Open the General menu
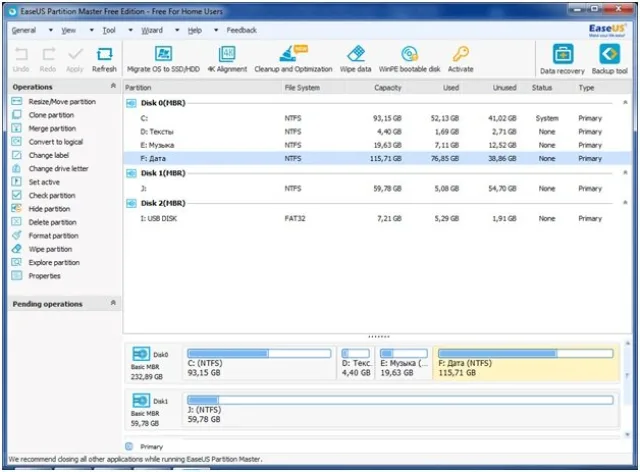 [24, 30]
